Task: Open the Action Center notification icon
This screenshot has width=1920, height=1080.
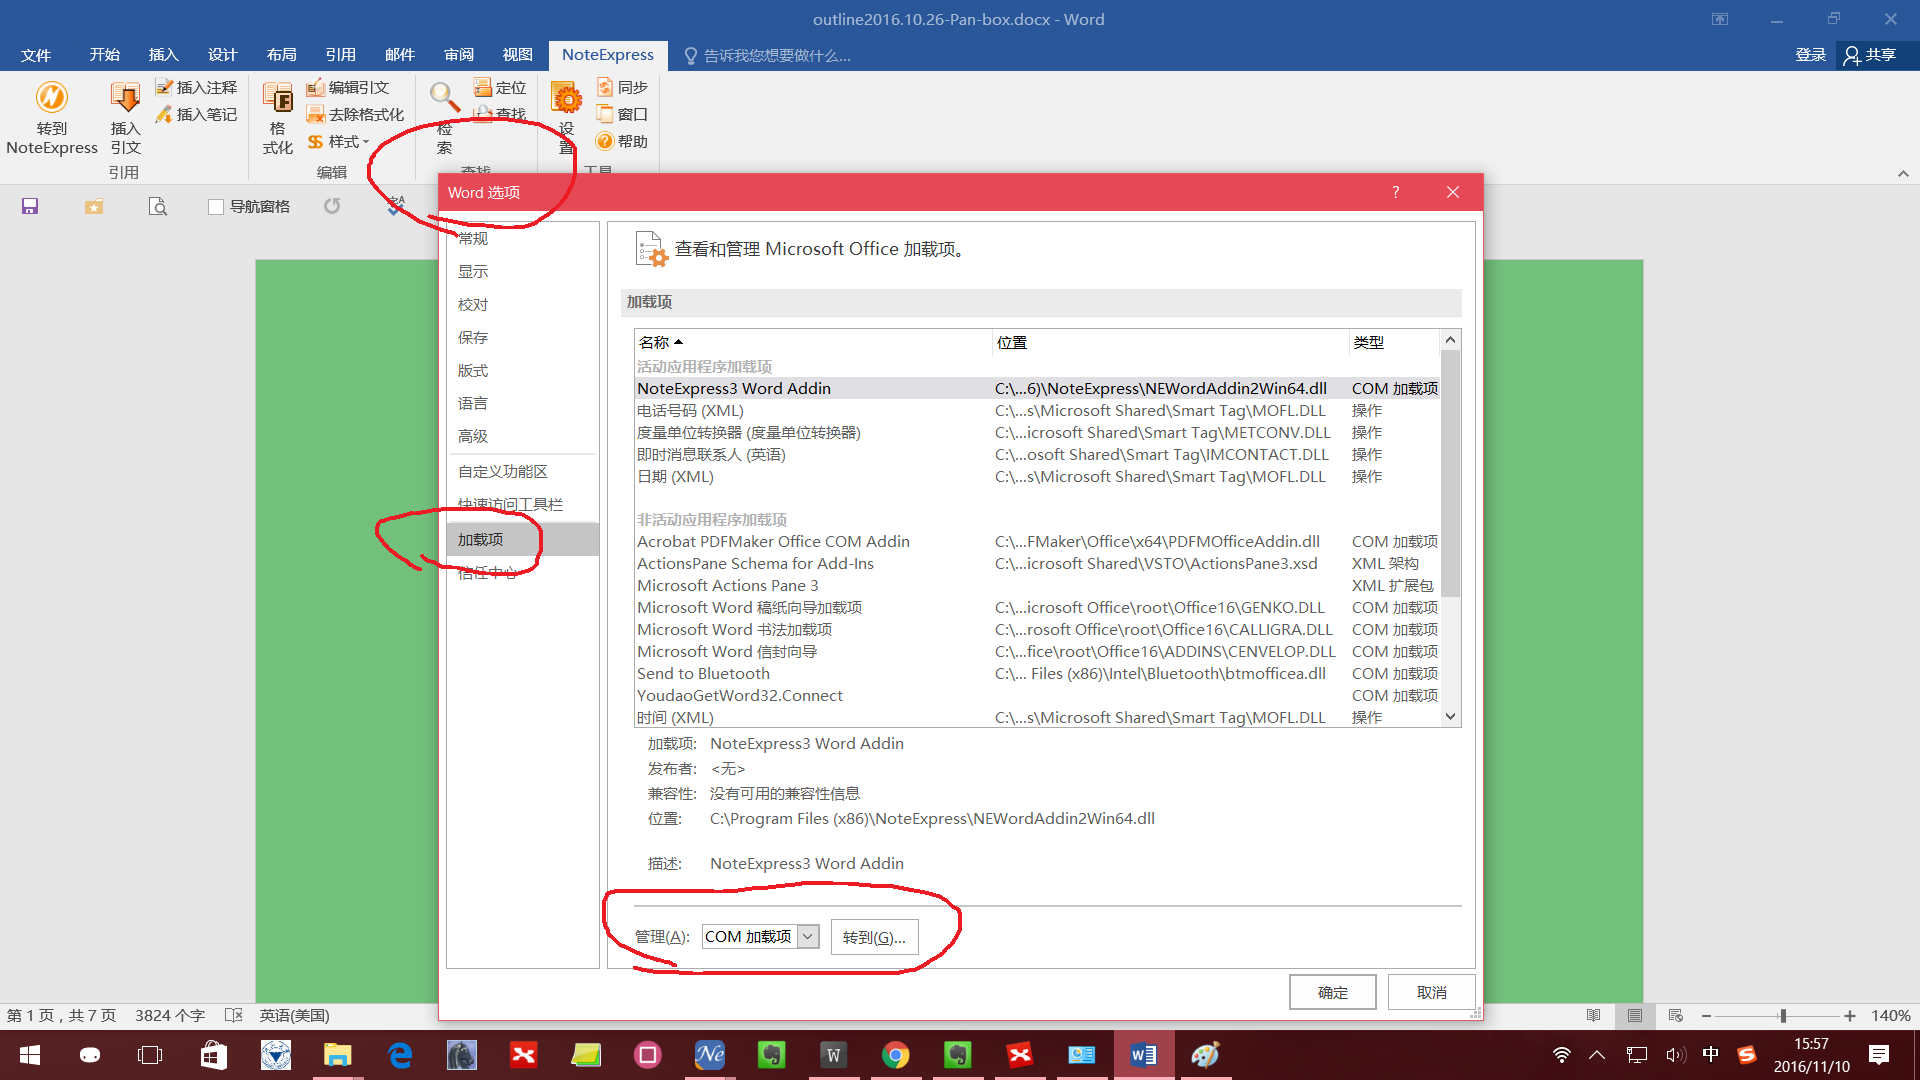Action: click(x=1879, y=1055)
